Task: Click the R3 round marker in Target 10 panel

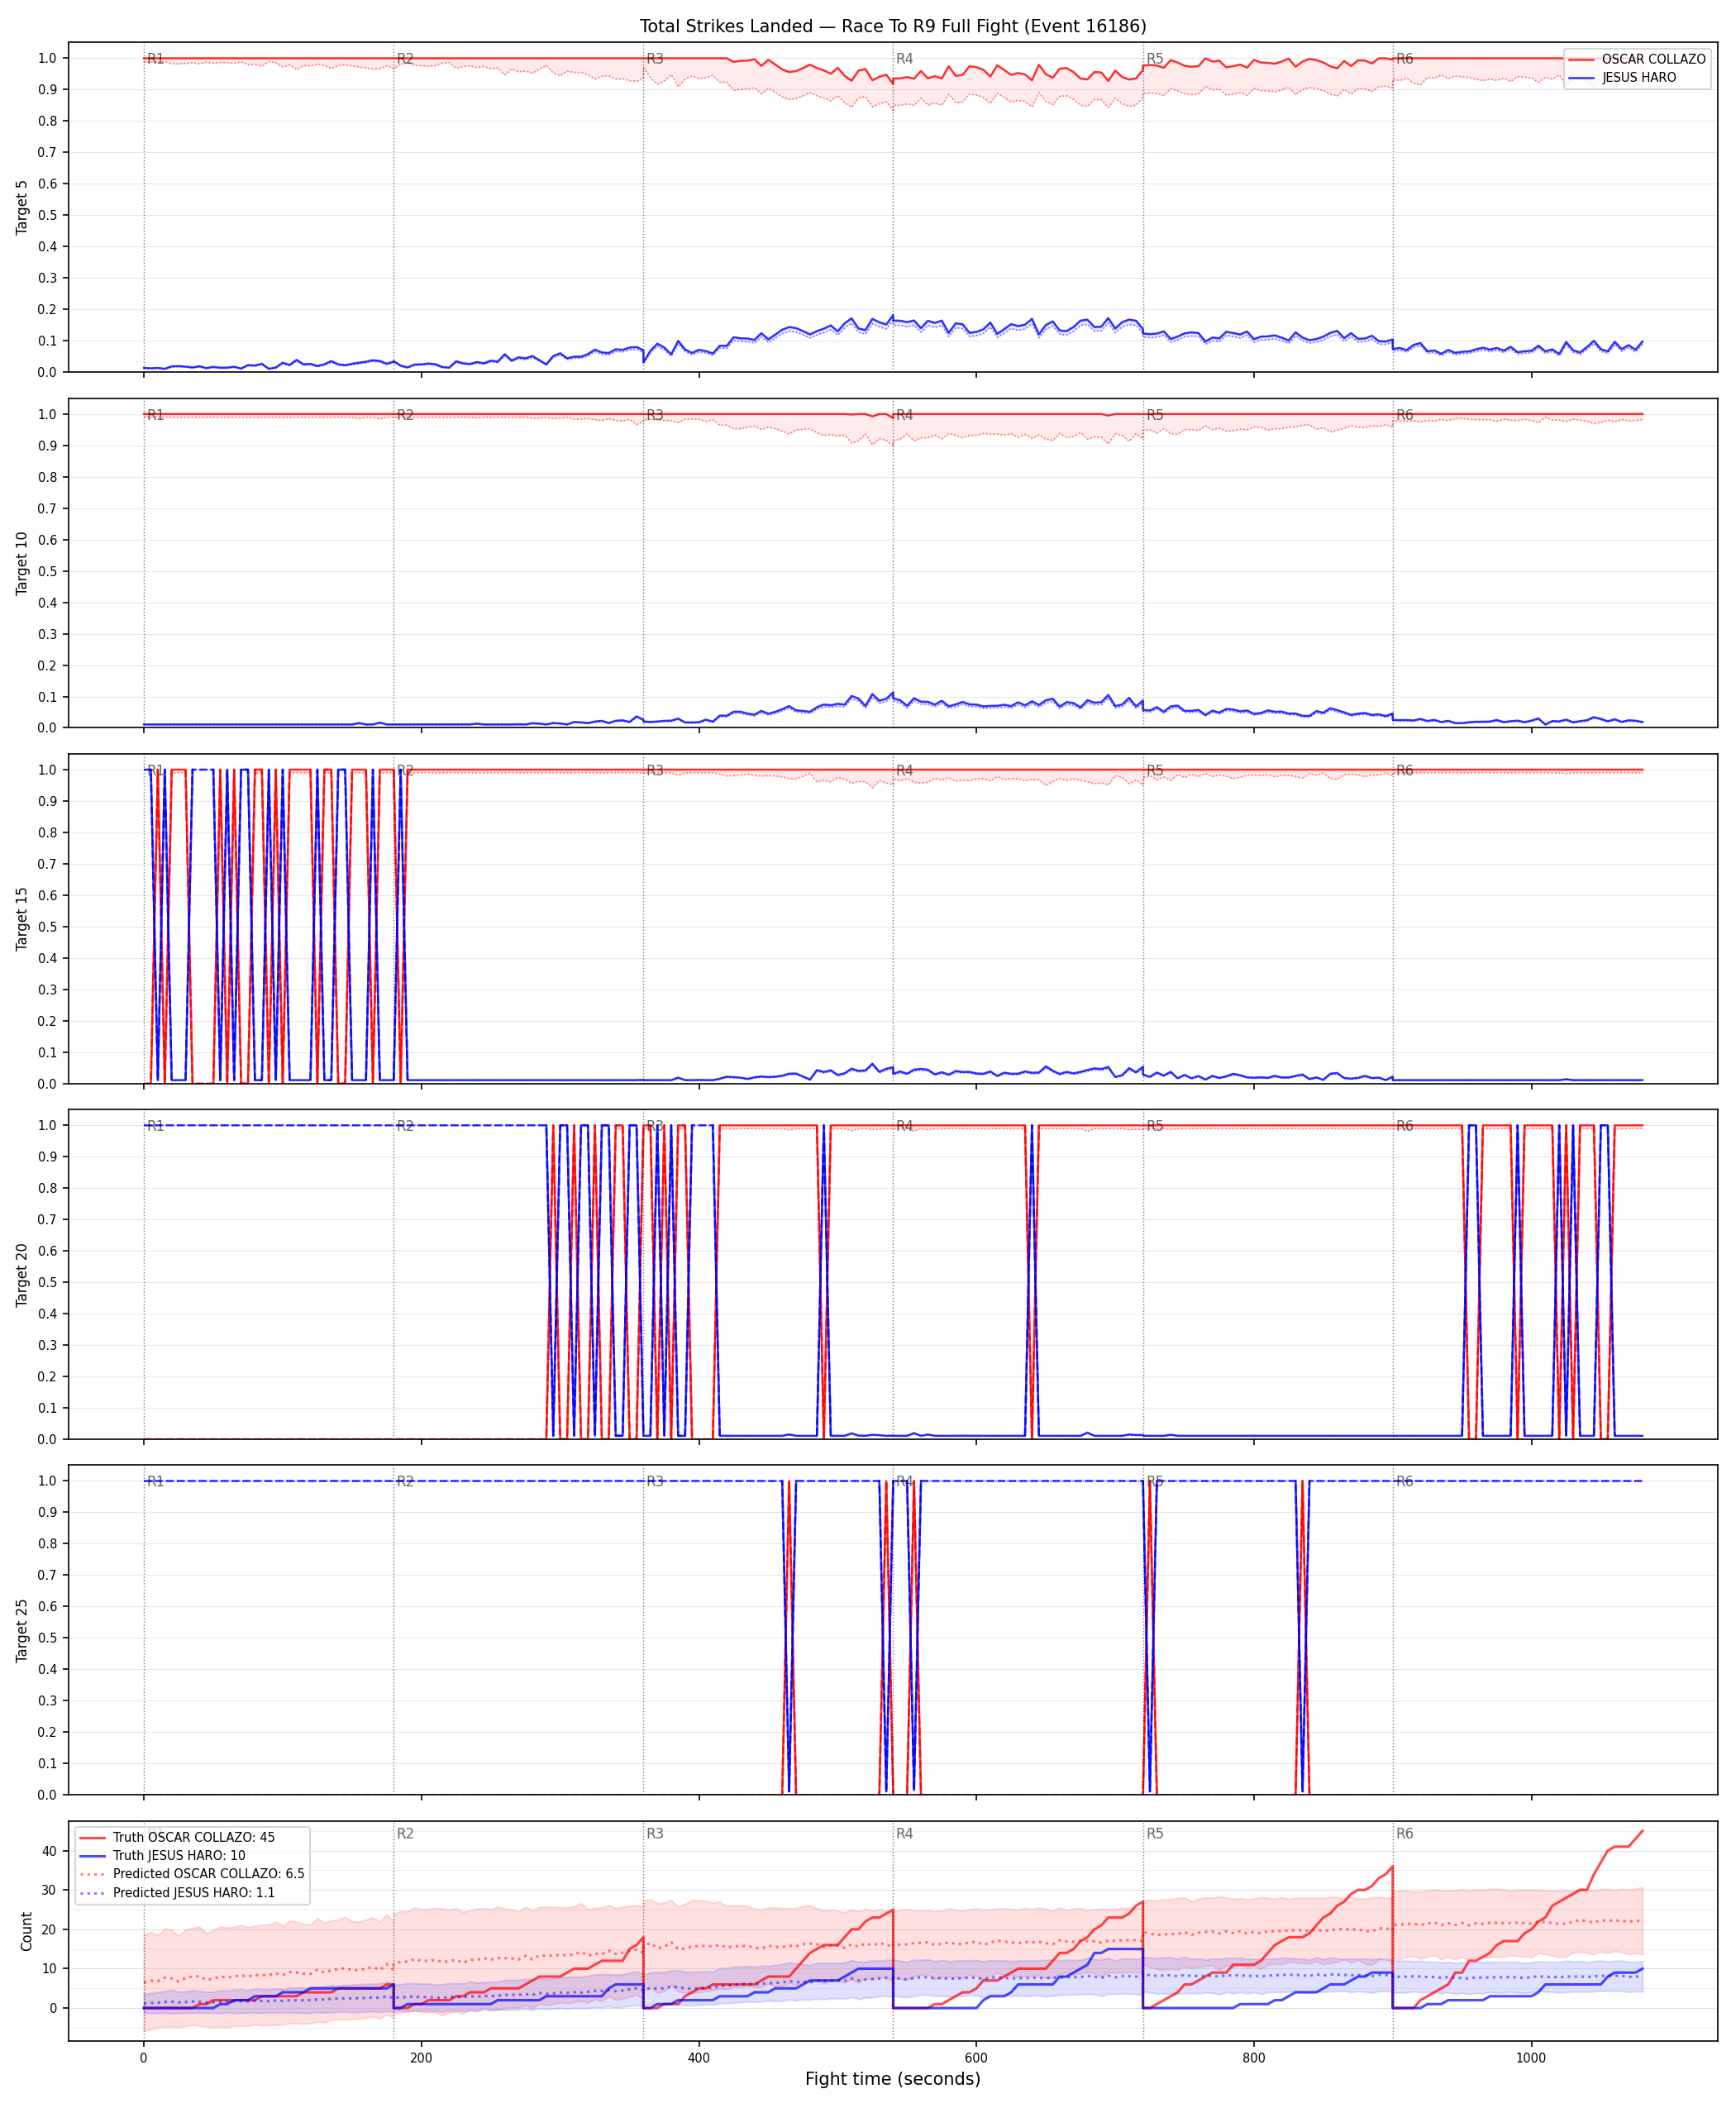Action: pyautogui.click(x=655, y=415)
